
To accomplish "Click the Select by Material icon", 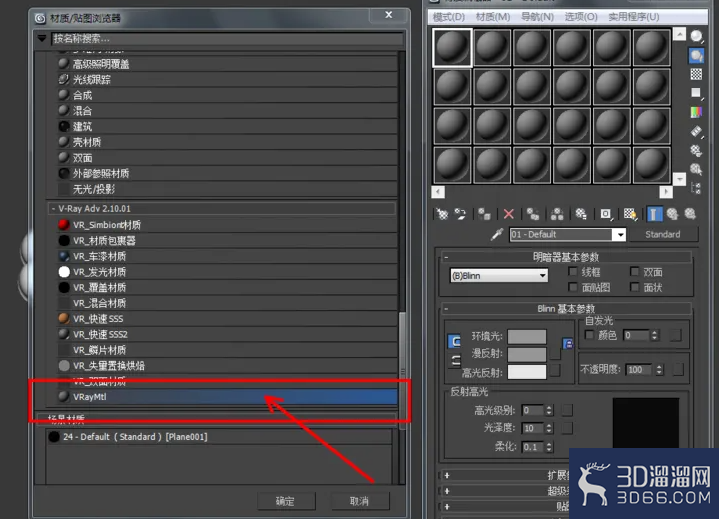I will 697,169.
